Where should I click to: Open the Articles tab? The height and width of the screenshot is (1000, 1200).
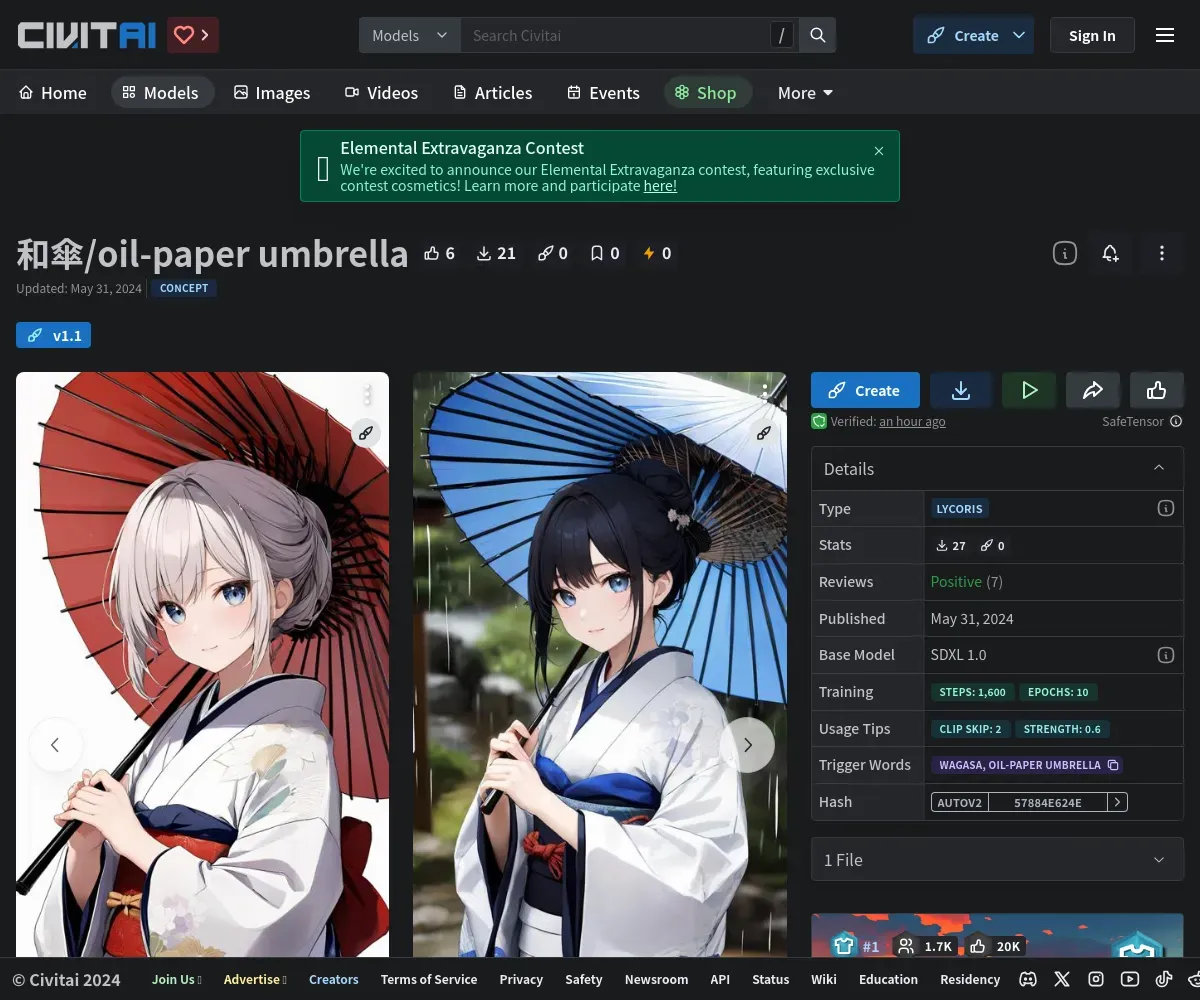(493, 93)
